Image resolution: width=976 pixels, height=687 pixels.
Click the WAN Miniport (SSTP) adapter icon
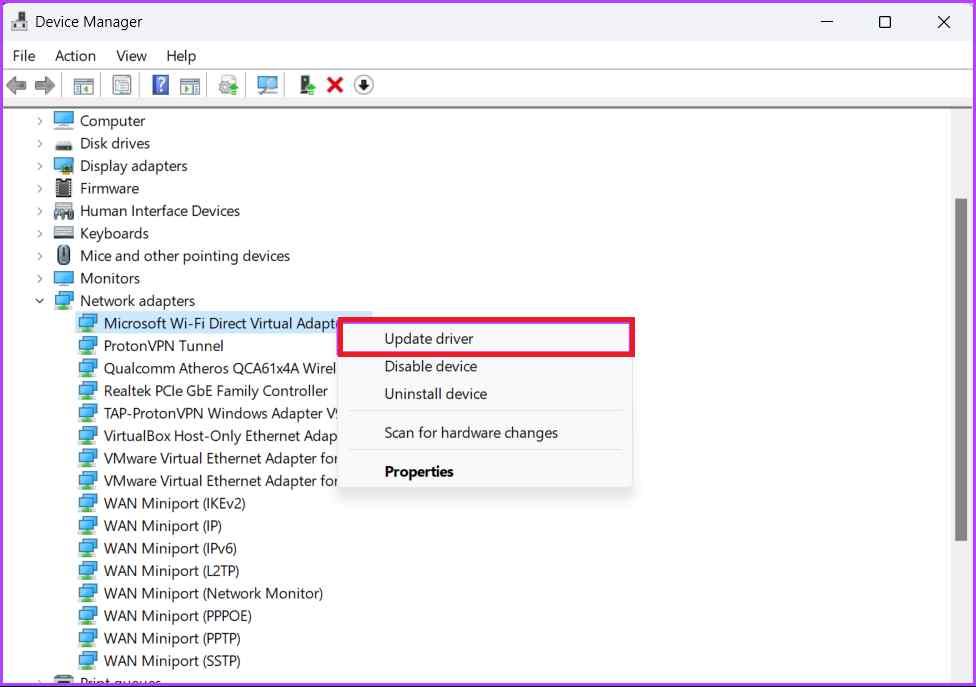(x=88, y=660)
